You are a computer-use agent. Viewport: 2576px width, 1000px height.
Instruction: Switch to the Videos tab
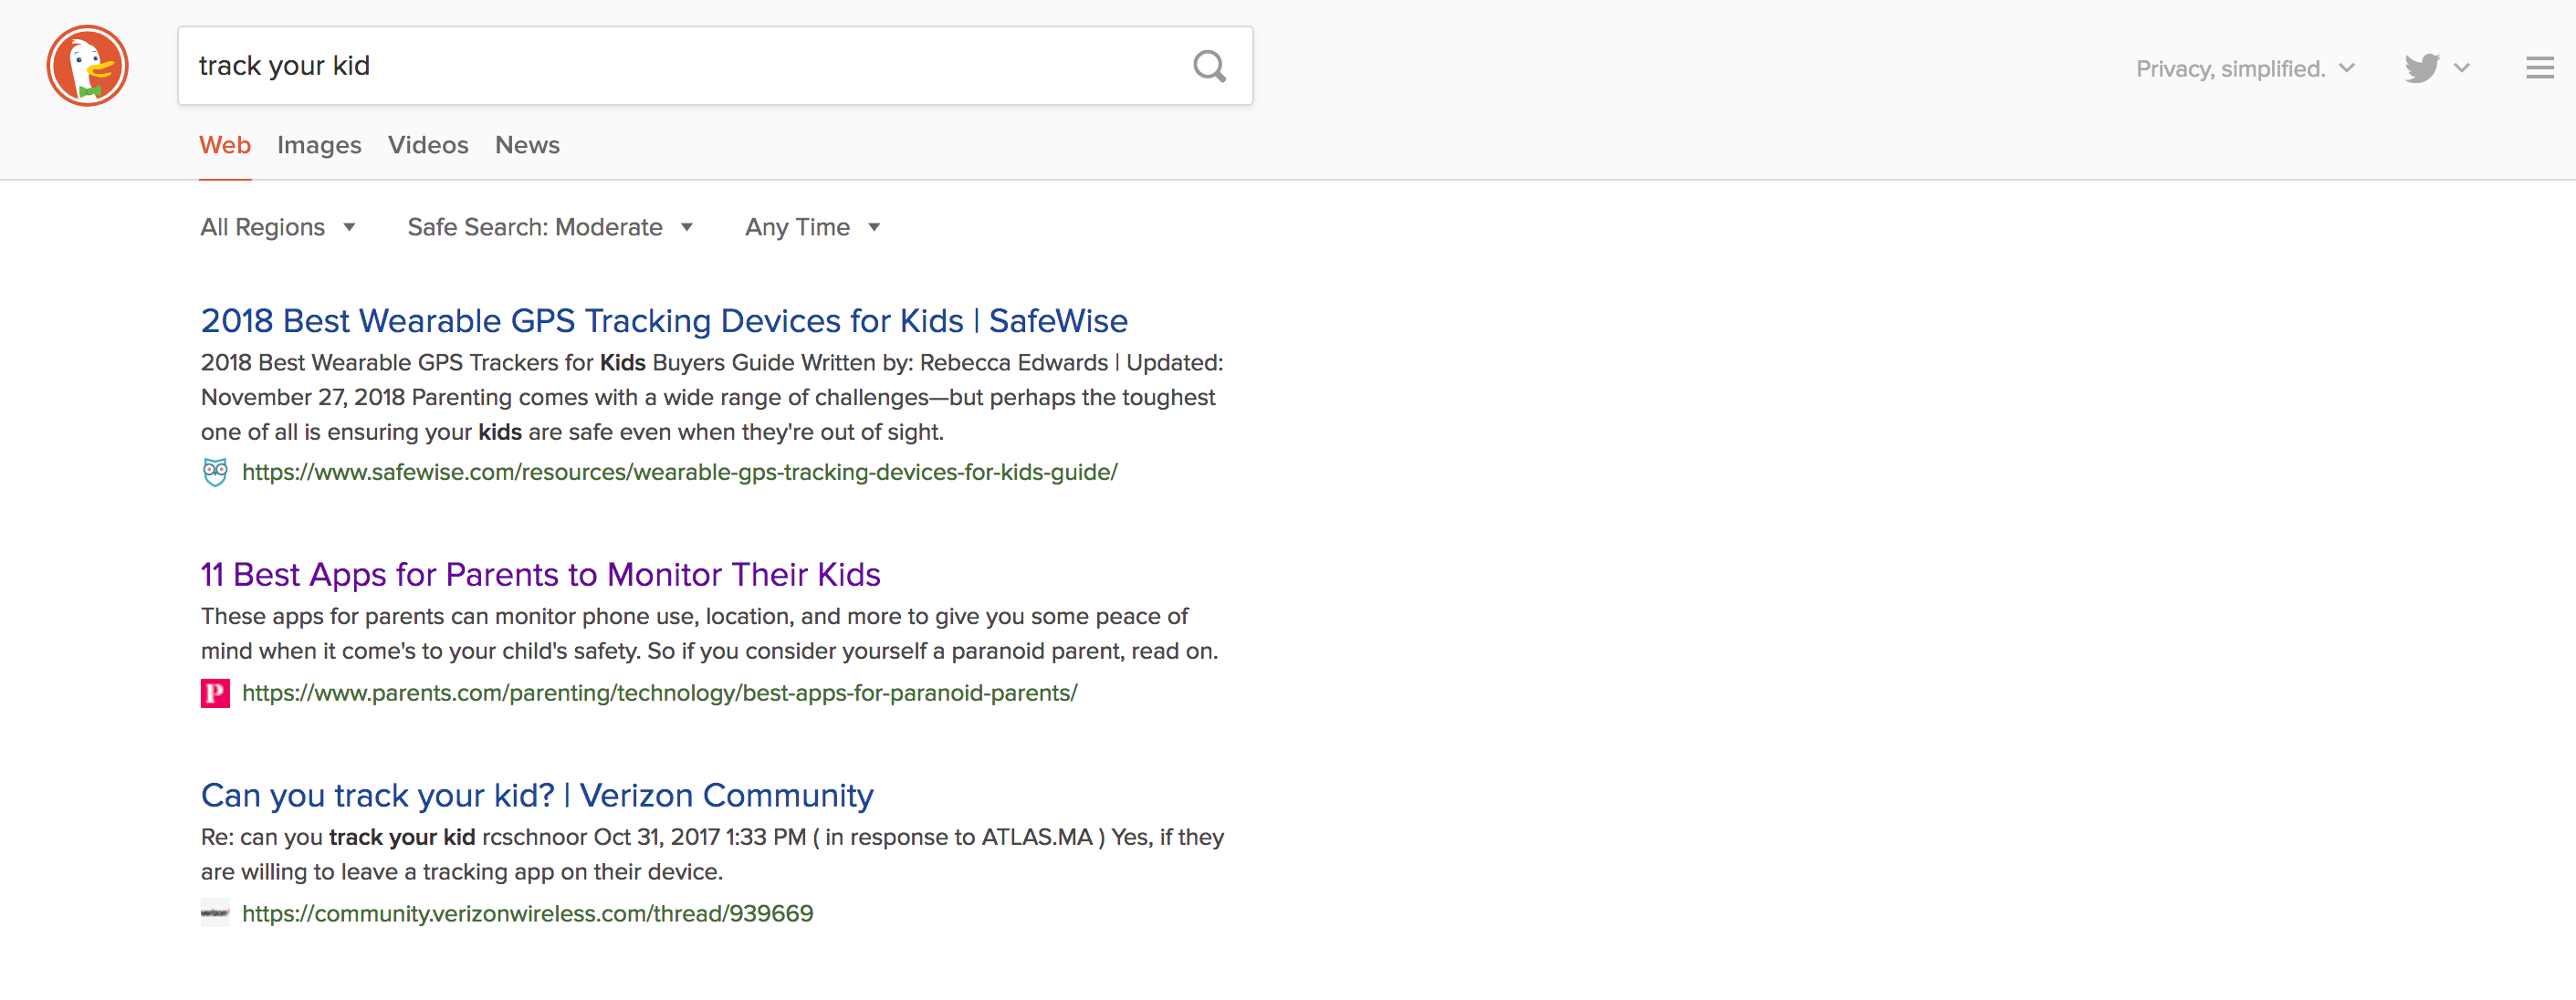428,145
